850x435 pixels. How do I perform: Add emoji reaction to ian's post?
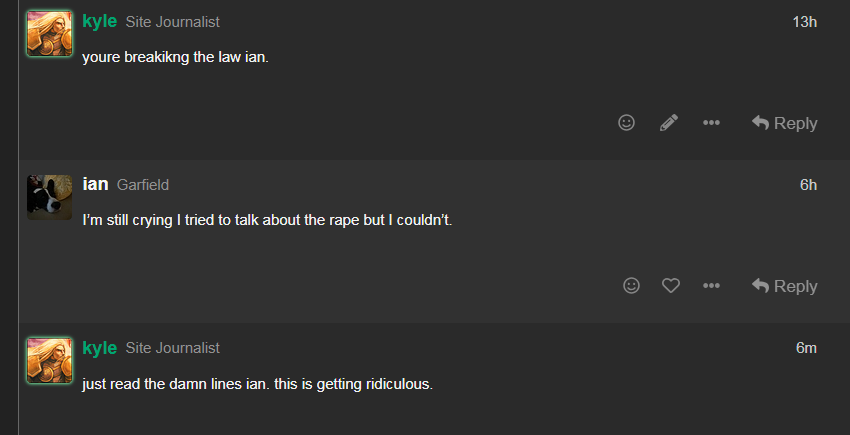pos(631,285)
